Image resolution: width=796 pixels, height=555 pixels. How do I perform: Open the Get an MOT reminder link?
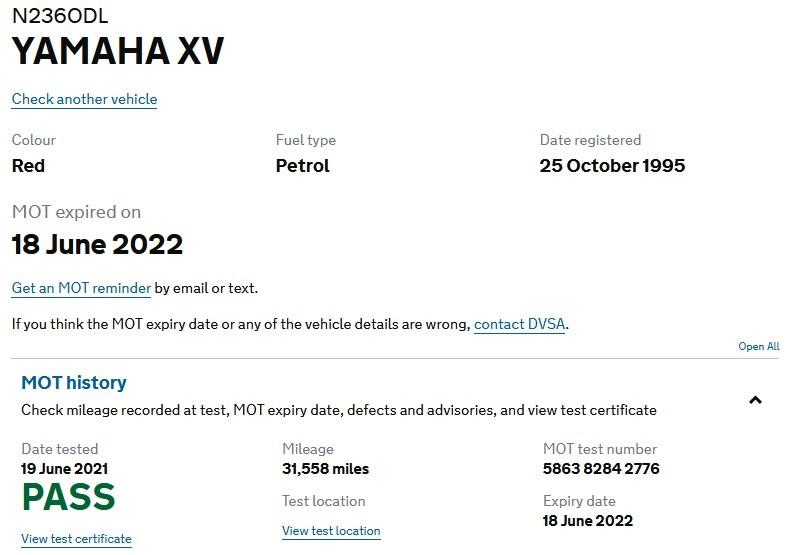point(81,288)
